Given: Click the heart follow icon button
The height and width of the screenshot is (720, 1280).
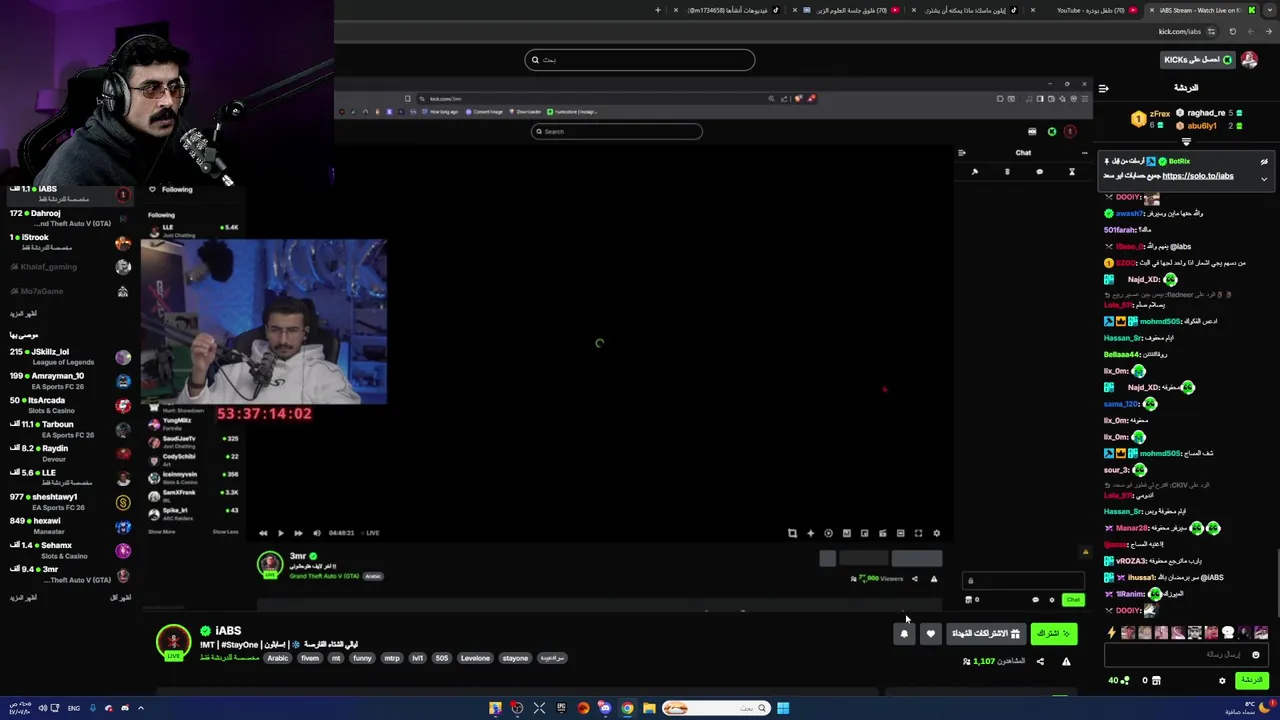Looking at the screenshot, I should 930,633.
